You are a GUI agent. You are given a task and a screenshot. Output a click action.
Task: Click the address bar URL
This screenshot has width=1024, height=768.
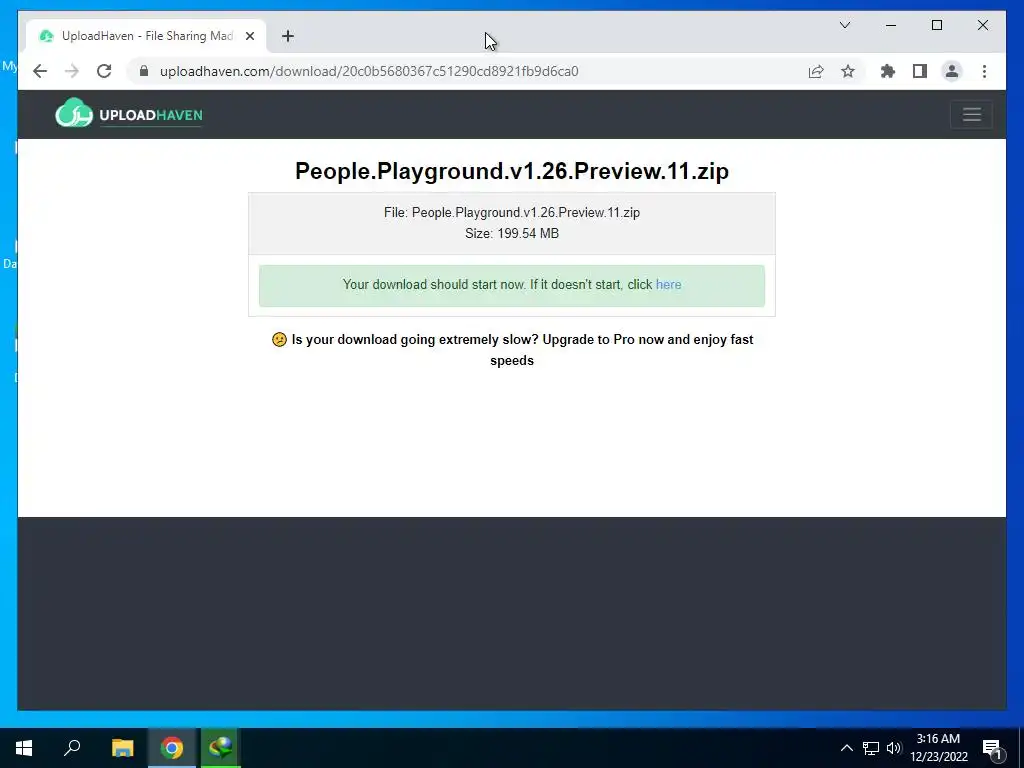pyautogui.click(x=369, y=71)
